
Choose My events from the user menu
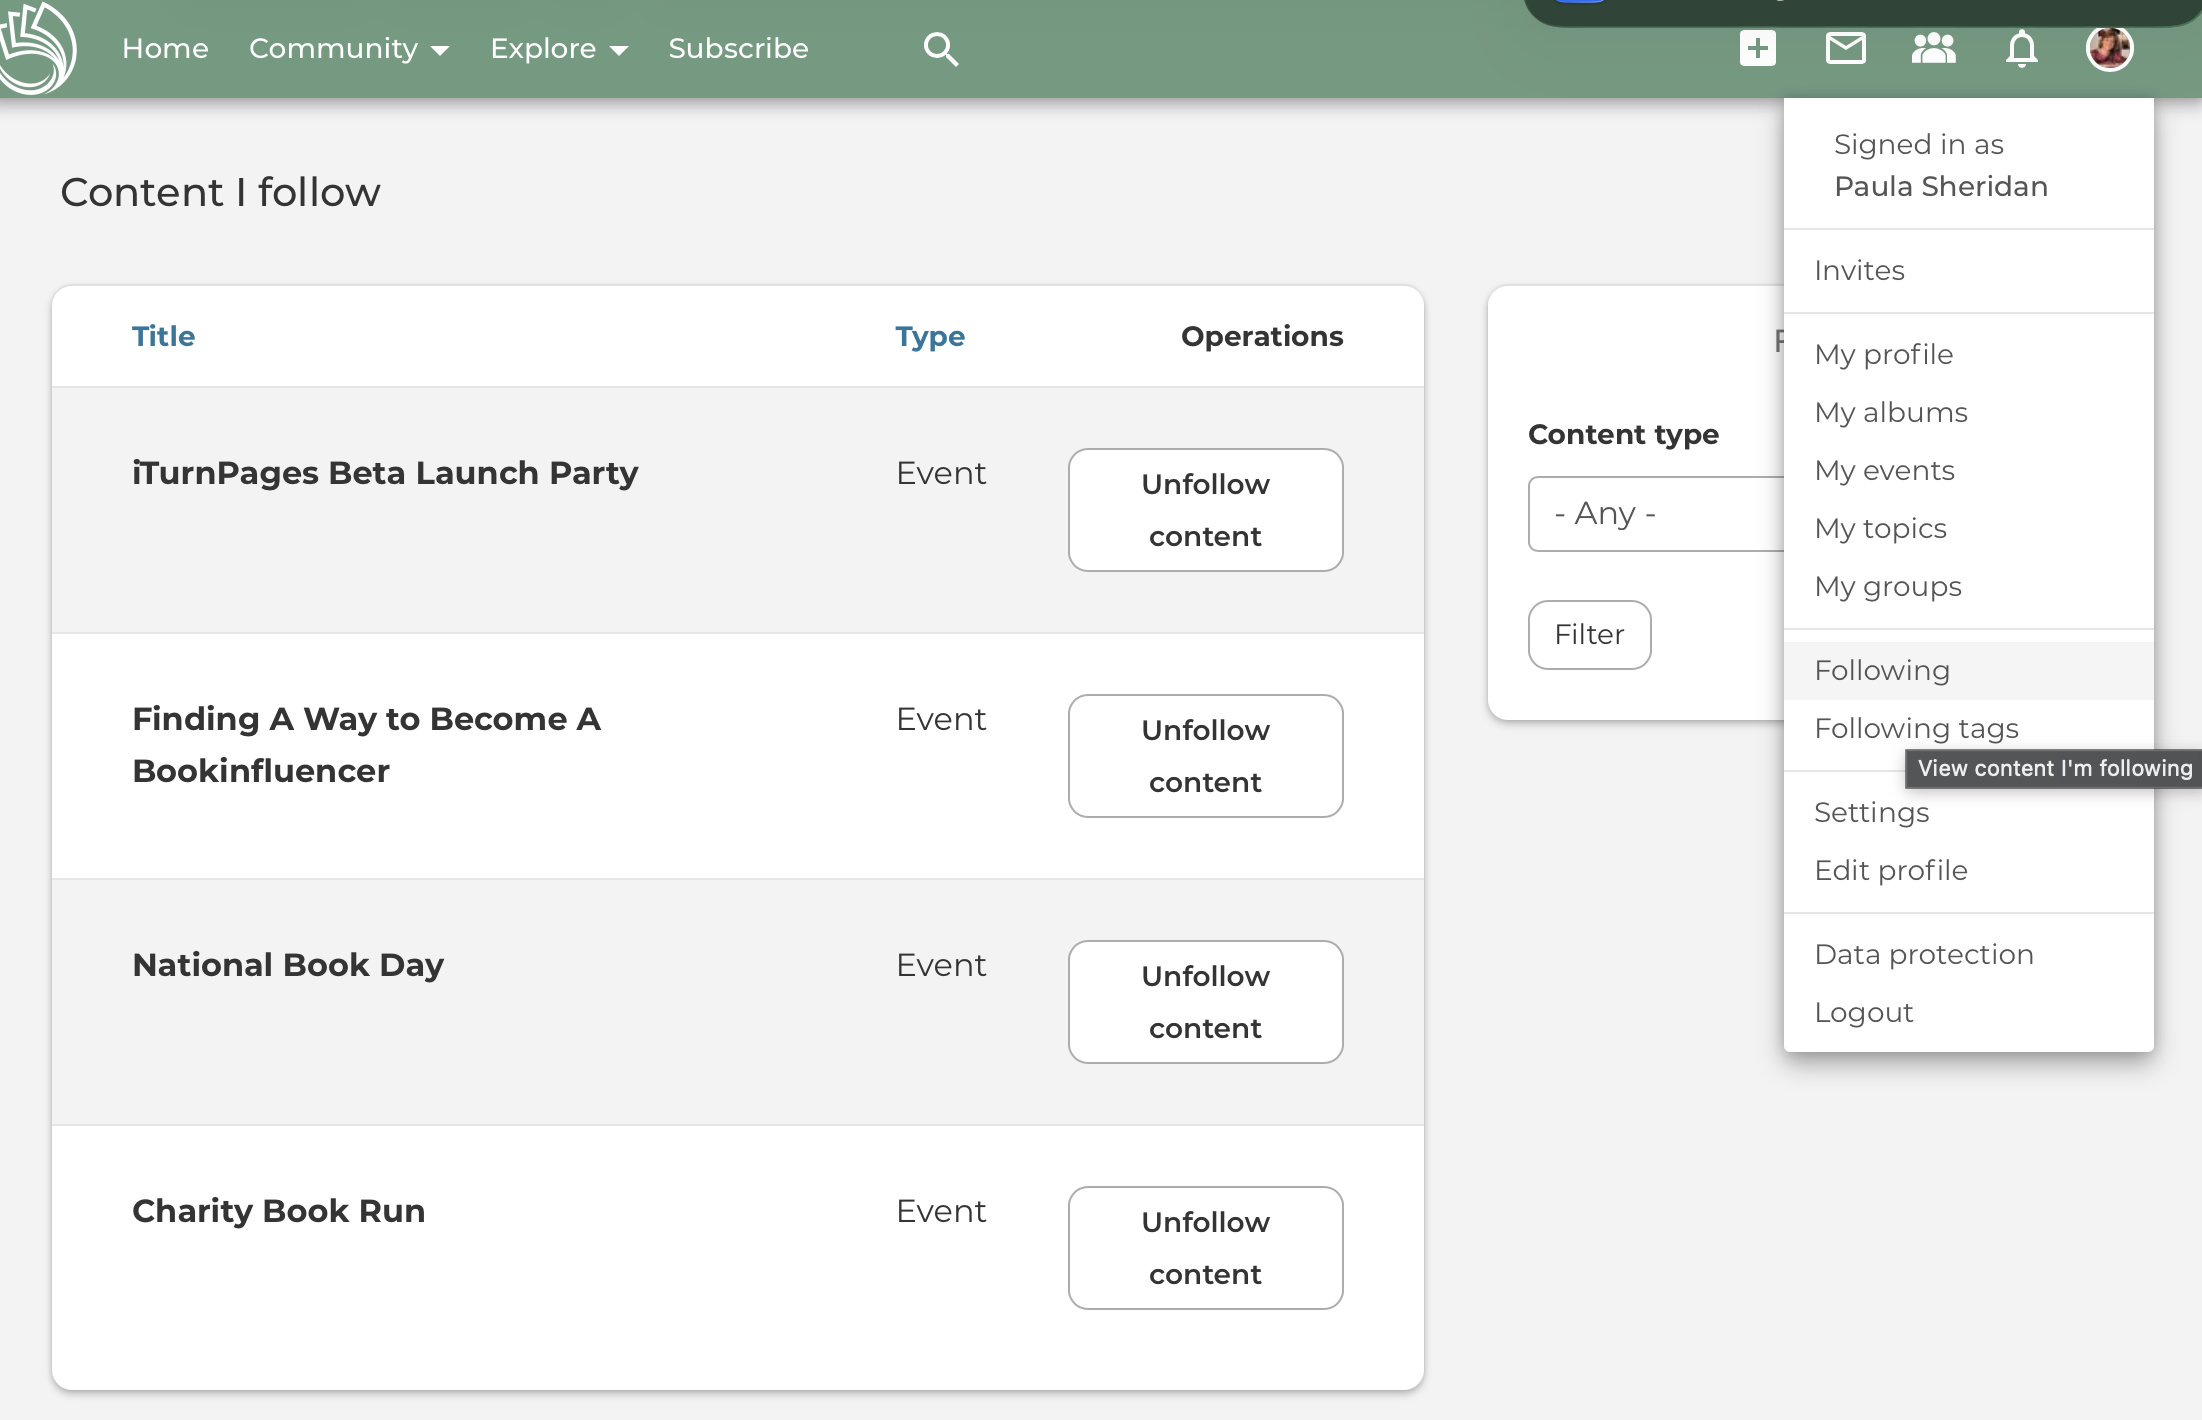[x=1884, y=470]
